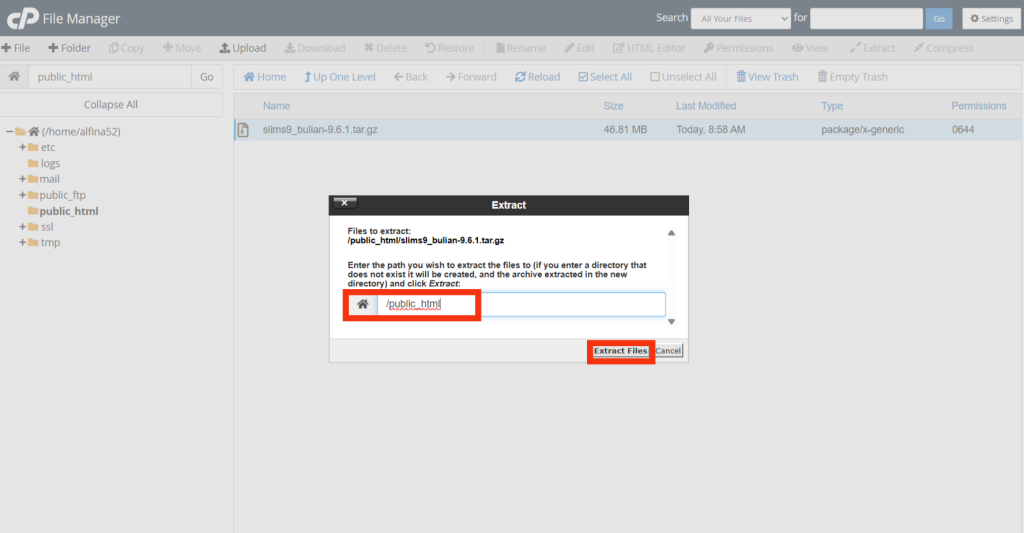Sort by the Last Modified column header

pyautogui.click(x=705, y=106)
